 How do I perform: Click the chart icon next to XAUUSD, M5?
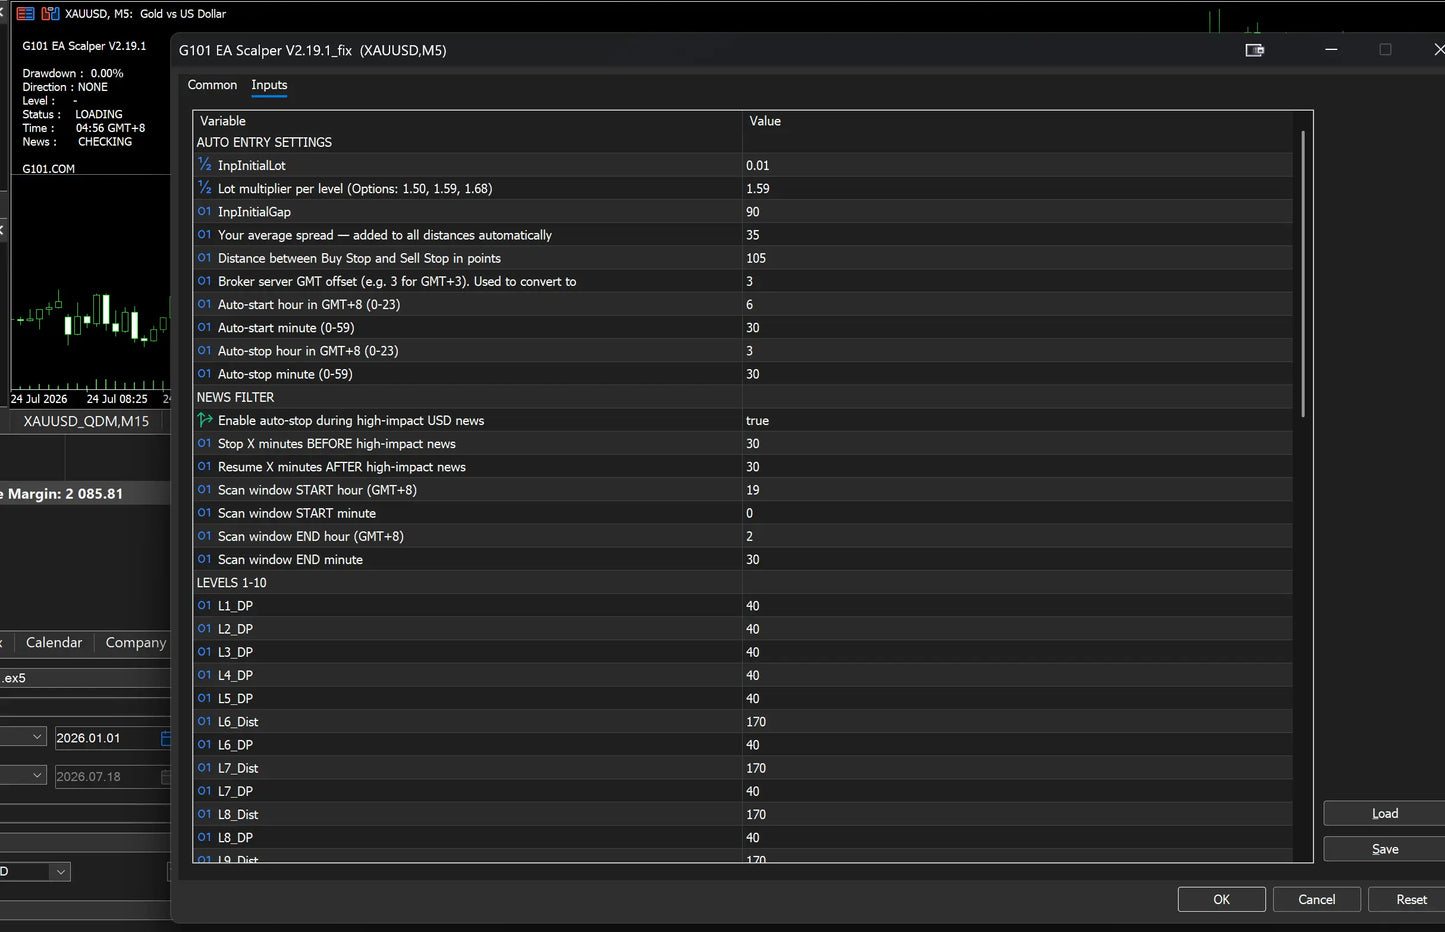click(x=50, y=13)
